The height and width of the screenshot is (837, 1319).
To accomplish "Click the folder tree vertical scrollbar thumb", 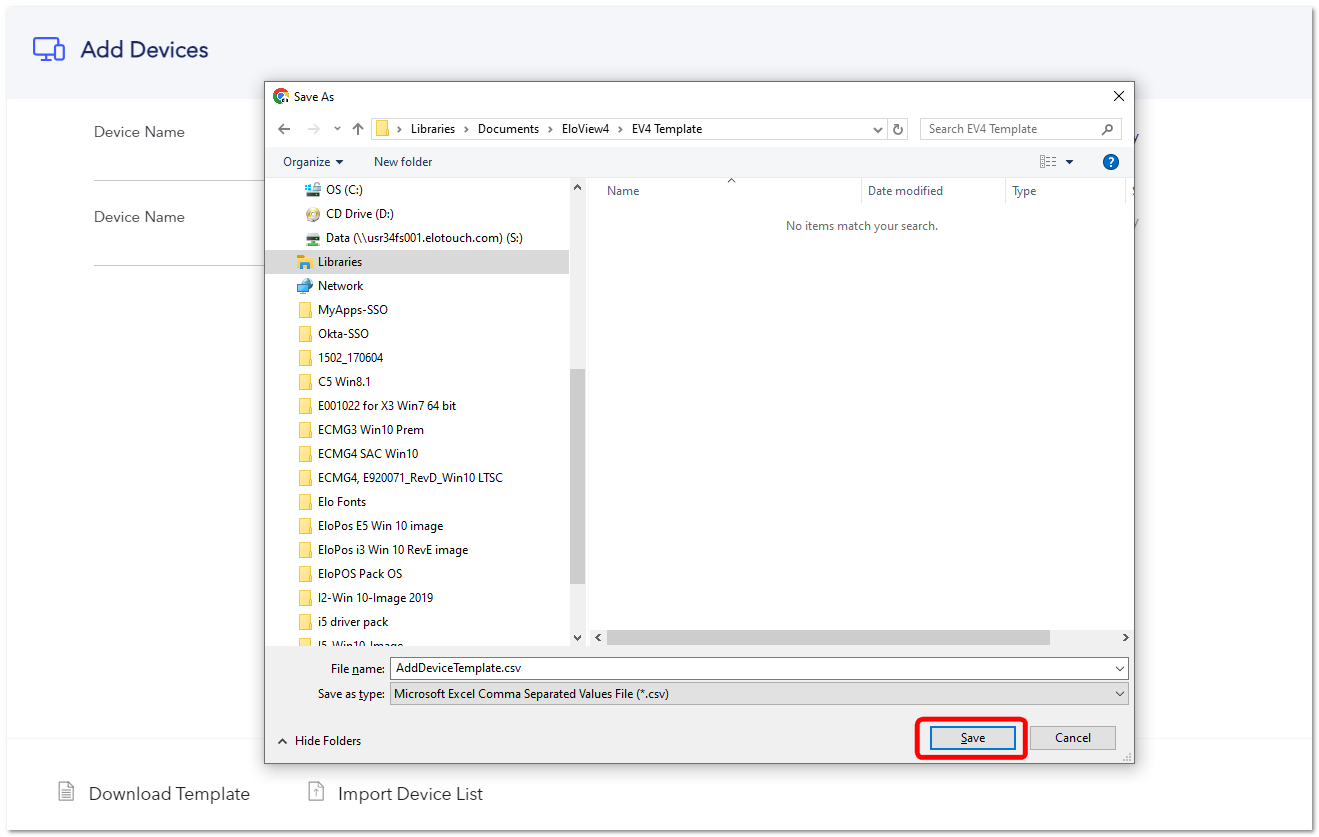I will [x=577, y=476].
